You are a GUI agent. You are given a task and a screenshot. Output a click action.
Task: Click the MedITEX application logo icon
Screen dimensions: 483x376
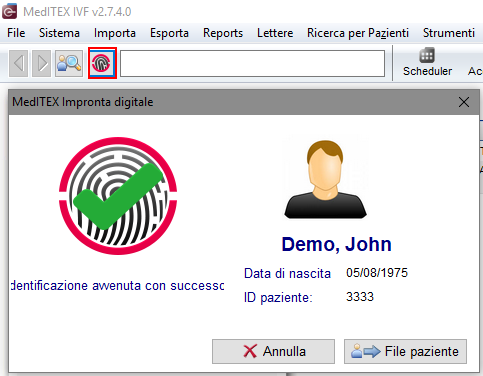coord(9,11)
